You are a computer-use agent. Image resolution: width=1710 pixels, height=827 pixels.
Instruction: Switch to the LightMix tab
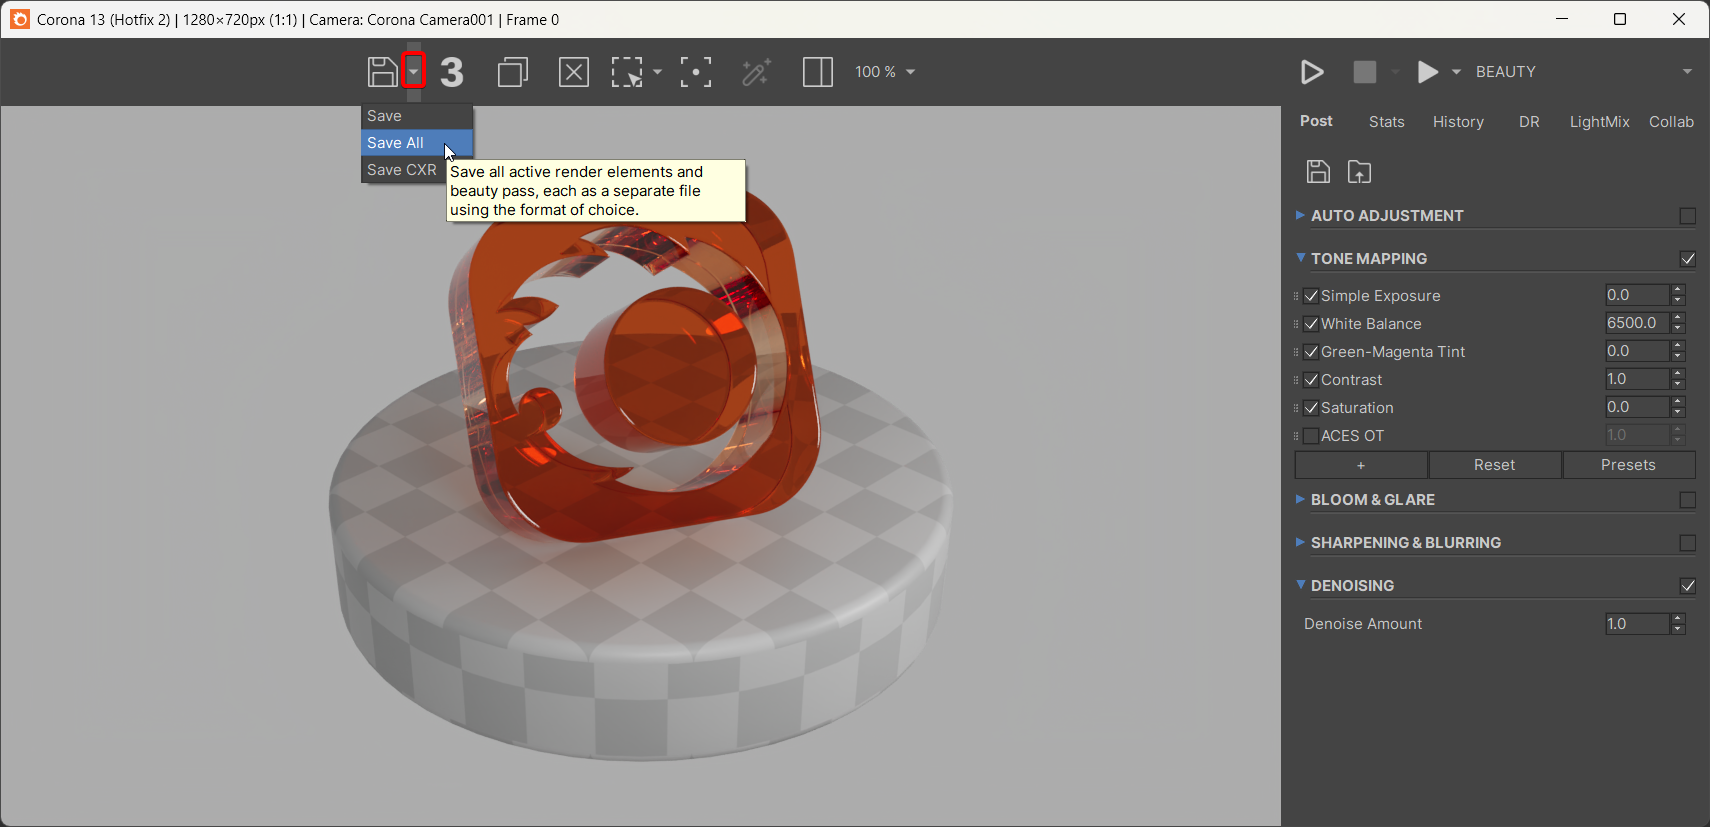pos(1599,122)
